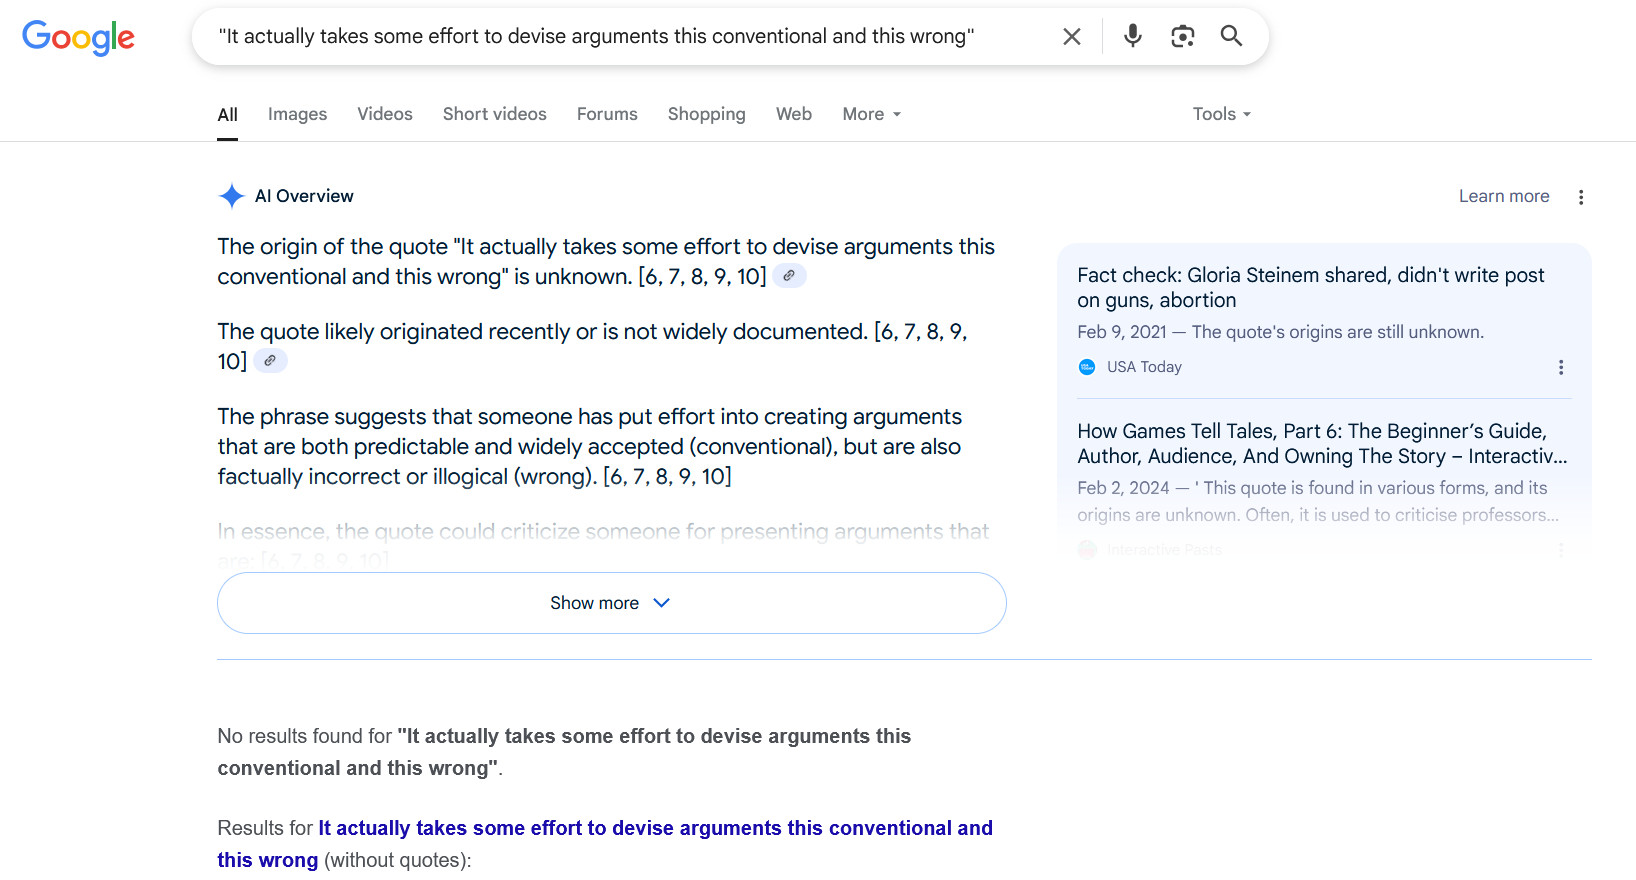The width and height of the screenshot is (1636, 880).
Task: Open Learn more about AI Overview
Action: coord(1504,196)
